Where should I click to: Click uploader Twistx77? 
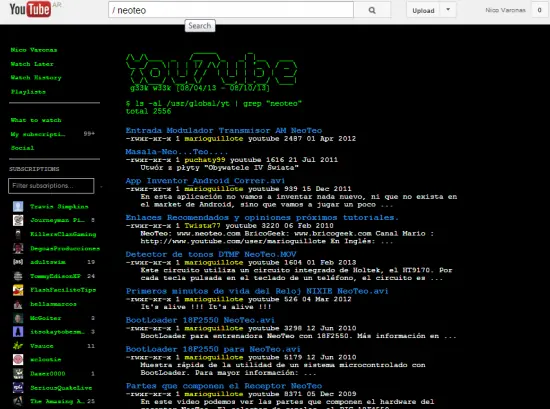202,226
